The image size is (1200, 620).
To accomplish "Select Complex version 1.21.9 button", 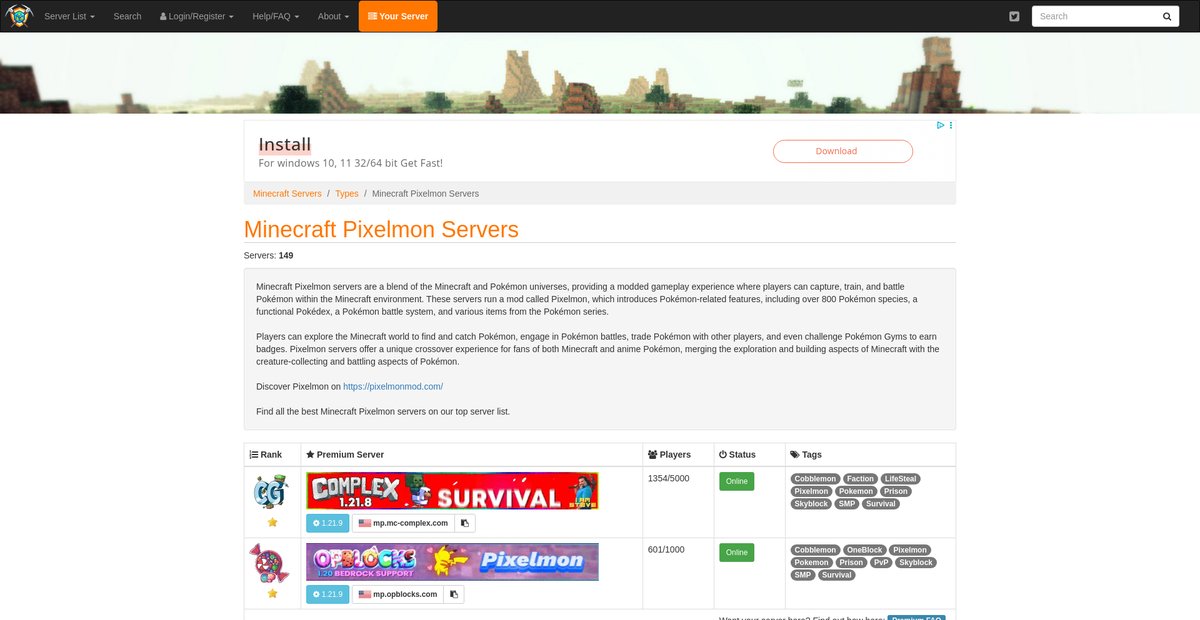I will click(328, 523).
